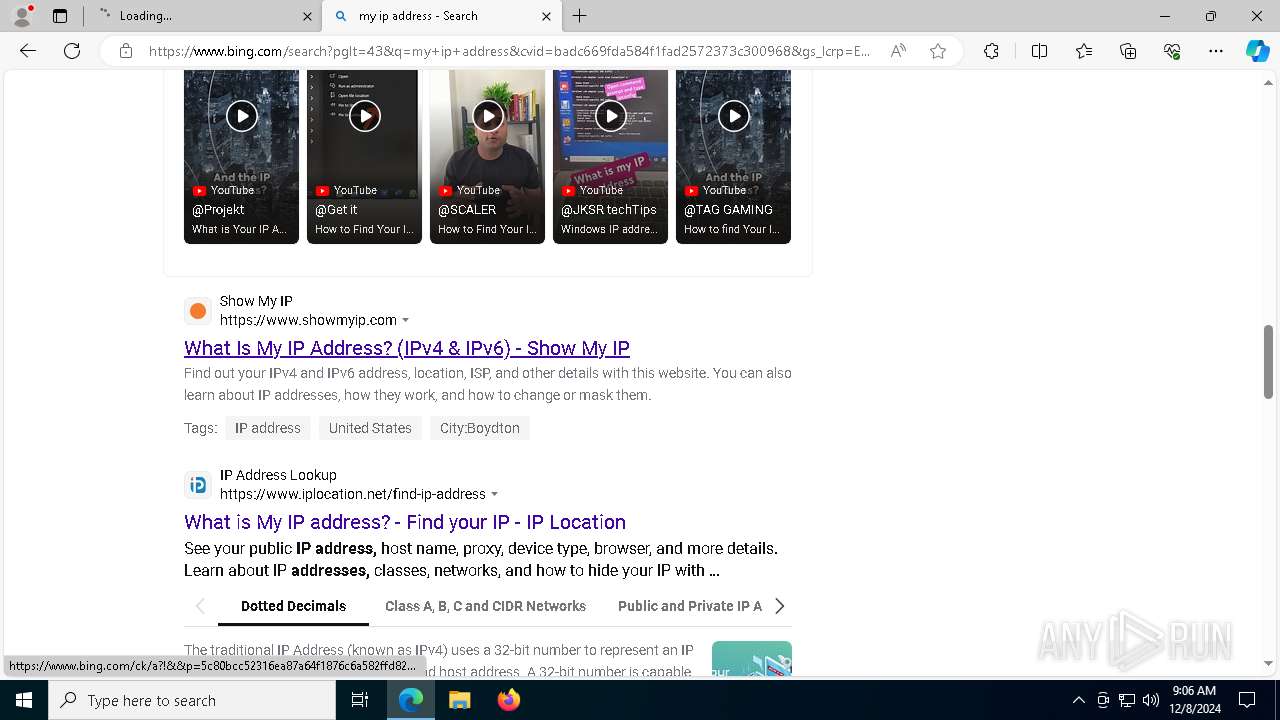Viewport: 1280px width, 720px height.
Task: Go back to the previous page
Action: point(28,51)
